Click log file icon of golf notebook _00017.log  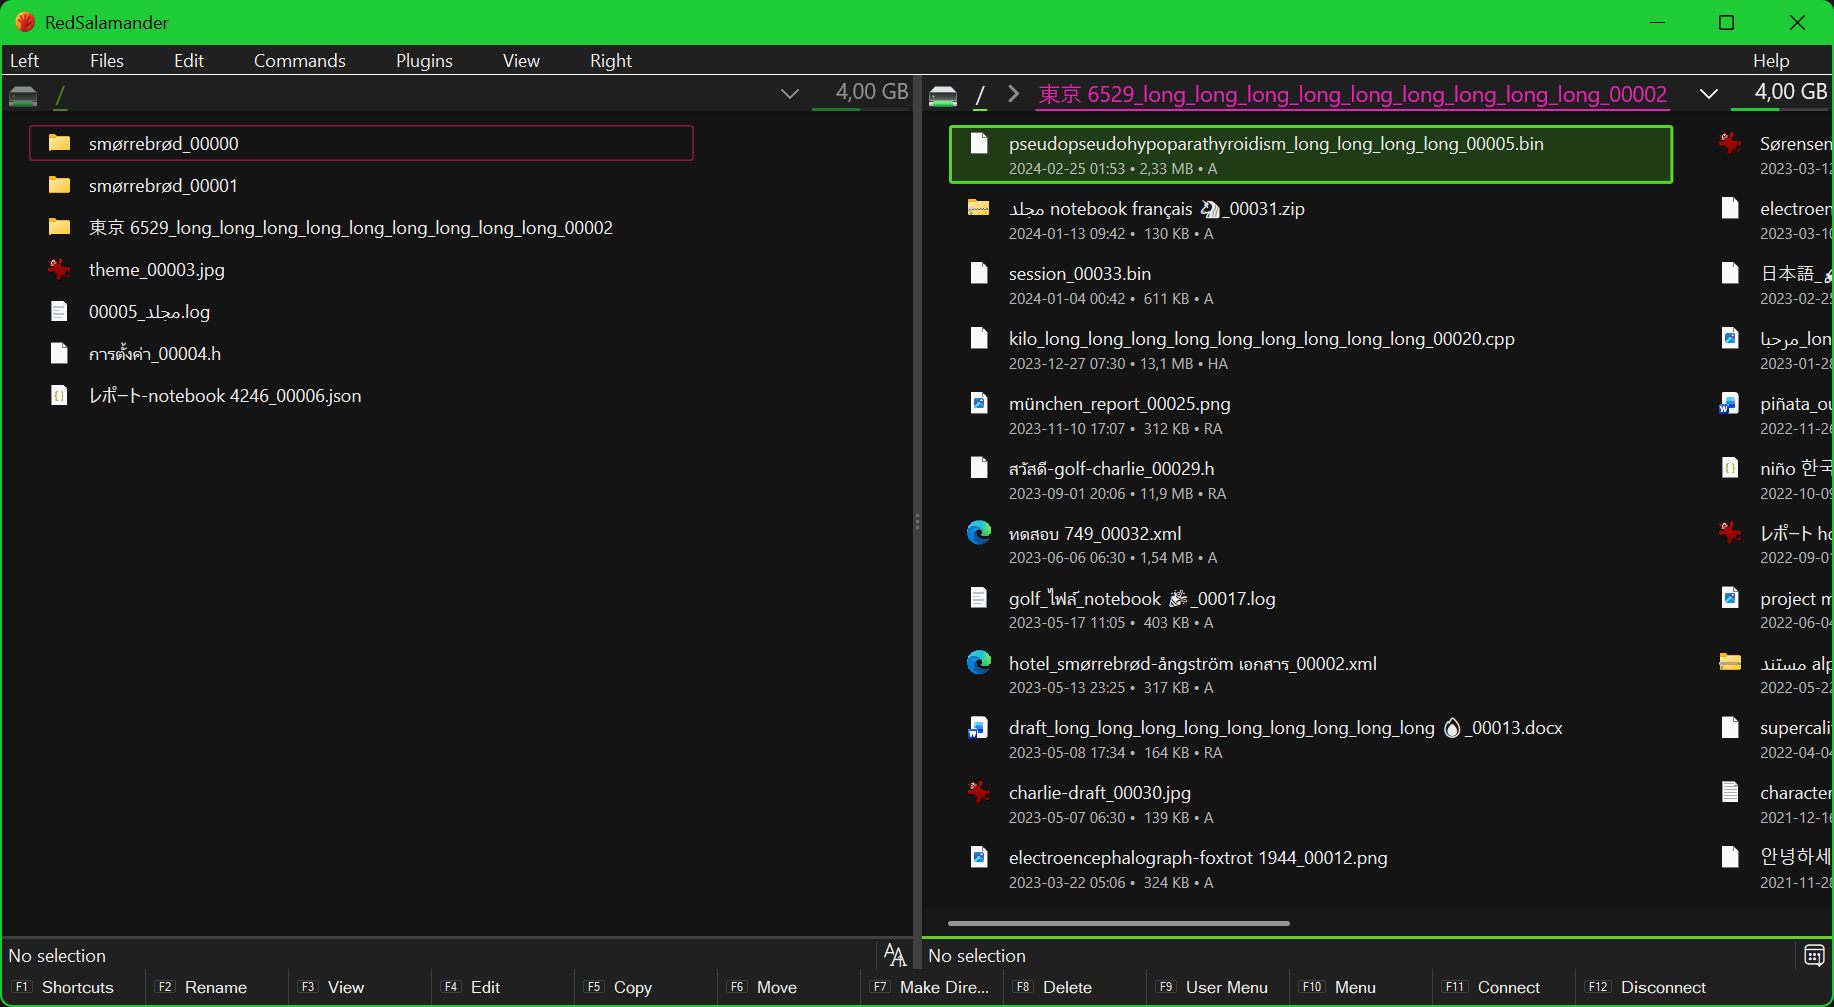(979, 598)
